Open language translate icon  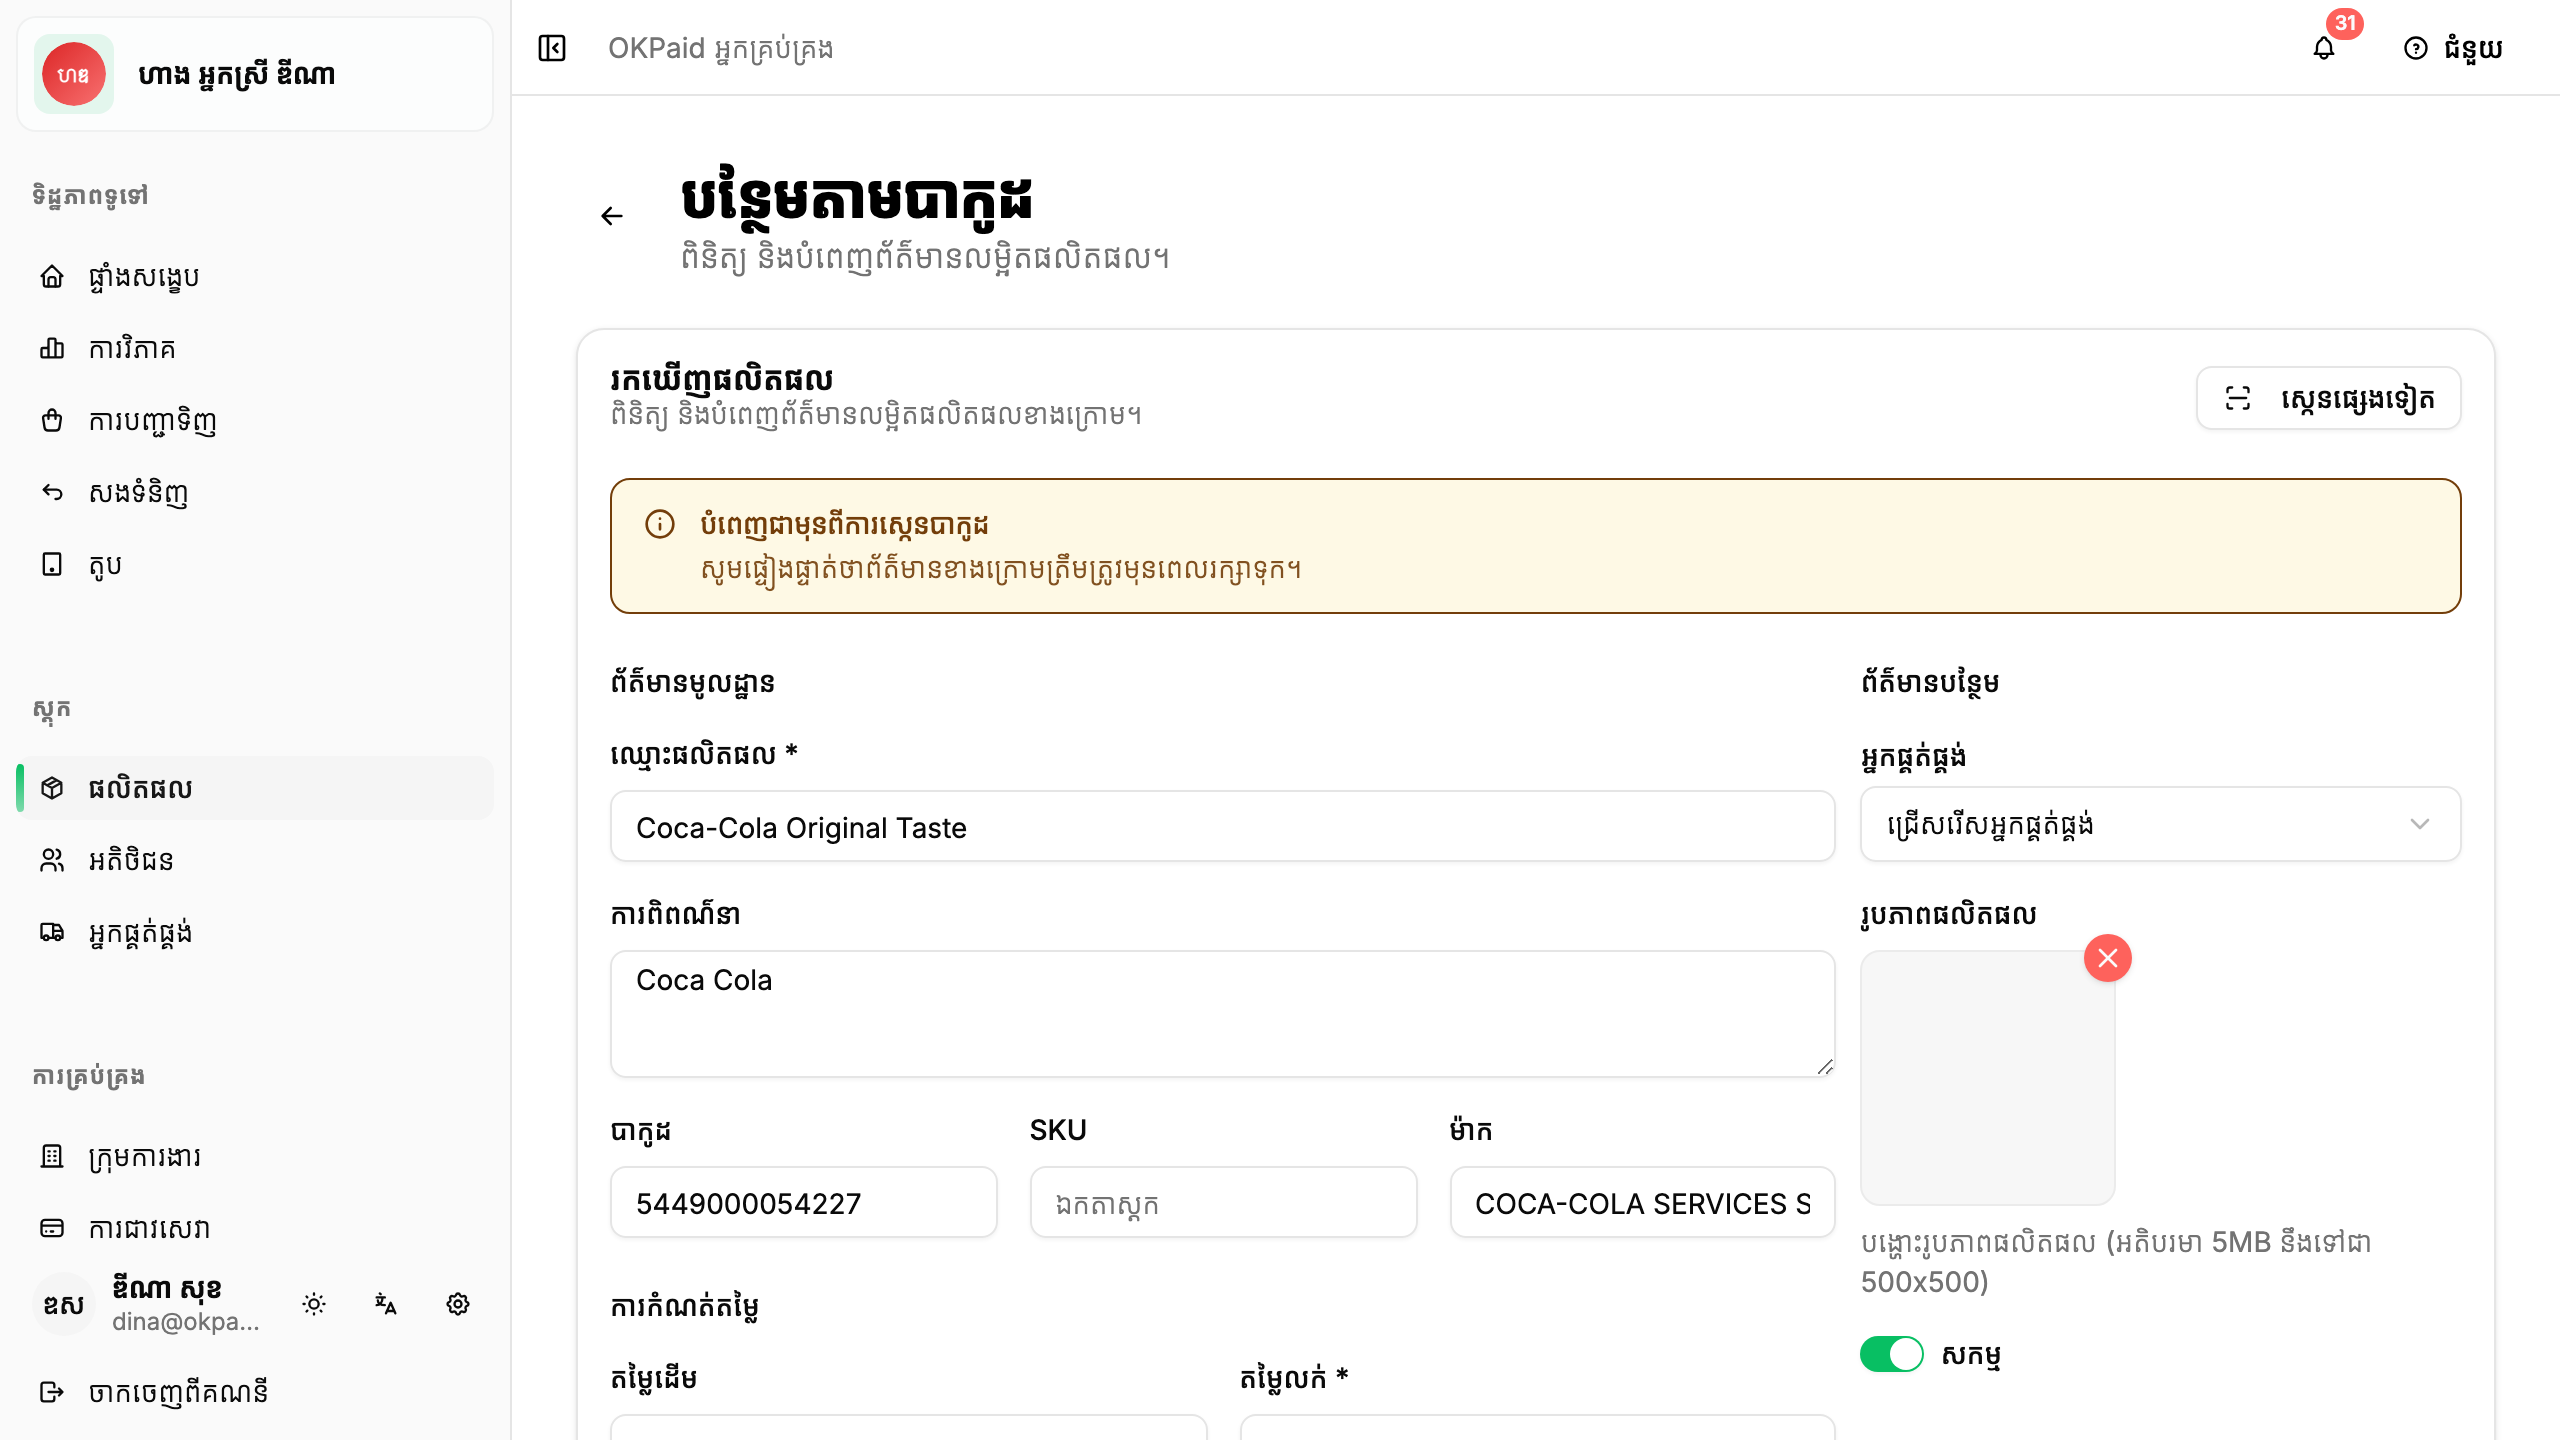coord(386,1304)
